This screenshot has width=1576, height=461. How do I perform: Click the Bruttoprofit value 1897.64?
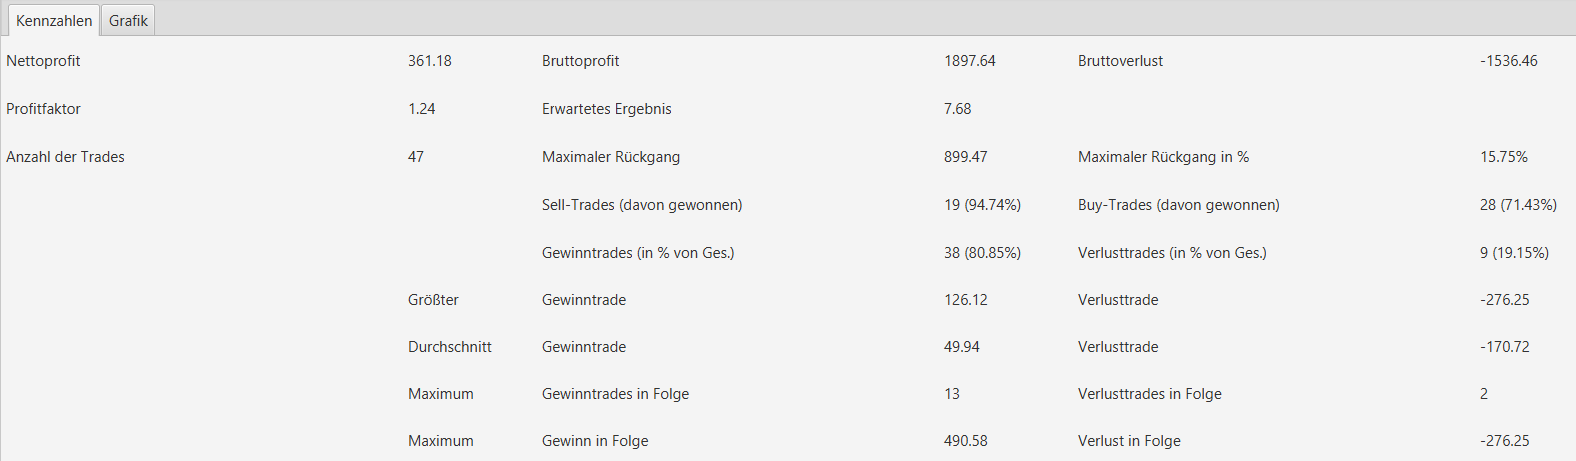[970, 61]
